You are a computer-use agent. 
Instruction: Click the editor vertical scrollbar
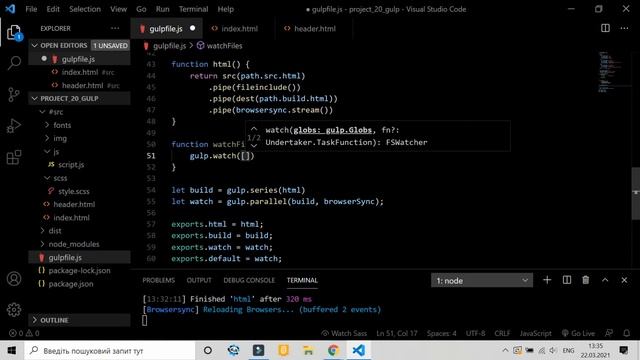point(636,193)
